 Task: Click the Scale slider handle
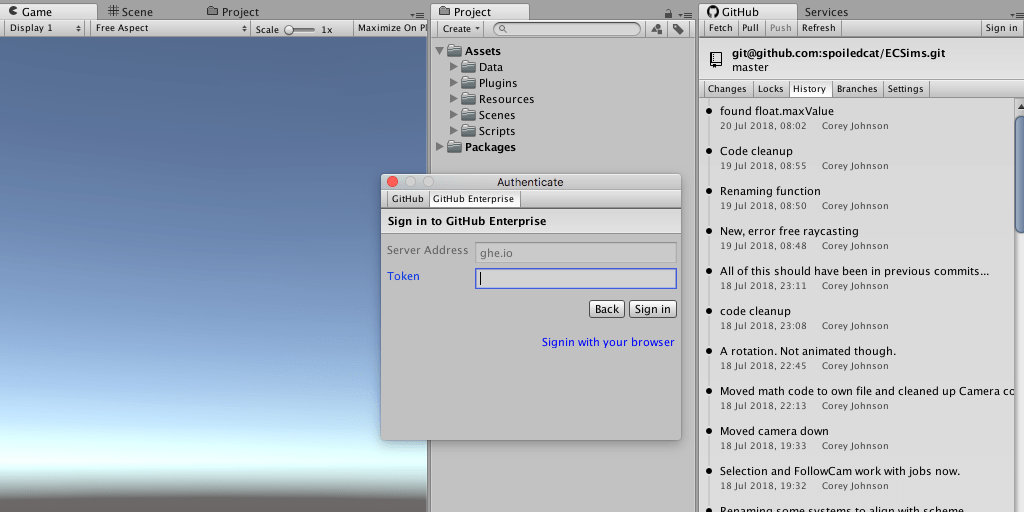[289, 30]
